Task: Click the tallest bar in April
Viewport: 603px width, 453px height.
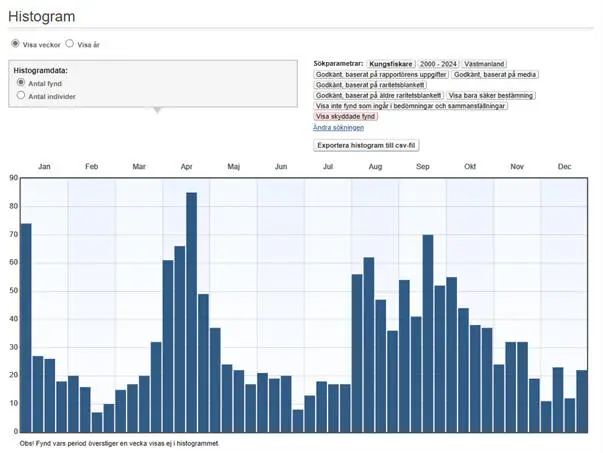Action: point(191,312)
